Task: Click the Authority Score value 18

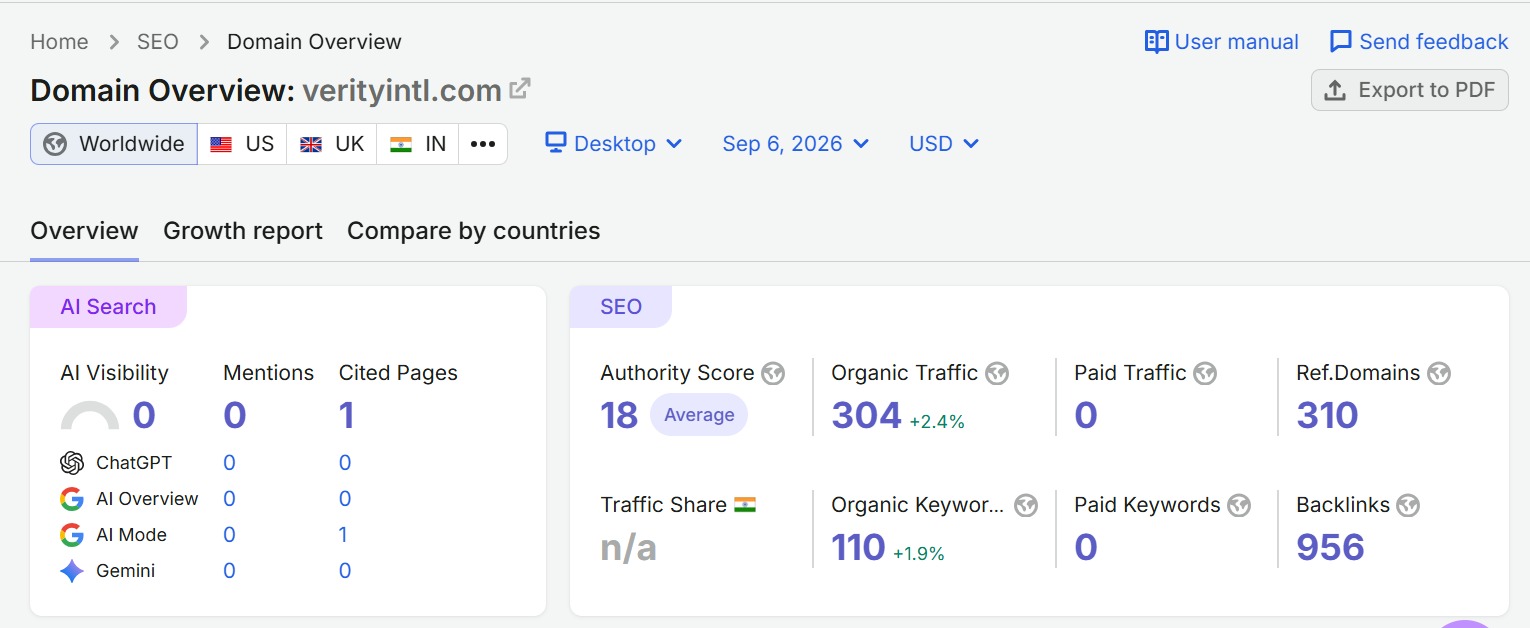Action: click(619, 415)
